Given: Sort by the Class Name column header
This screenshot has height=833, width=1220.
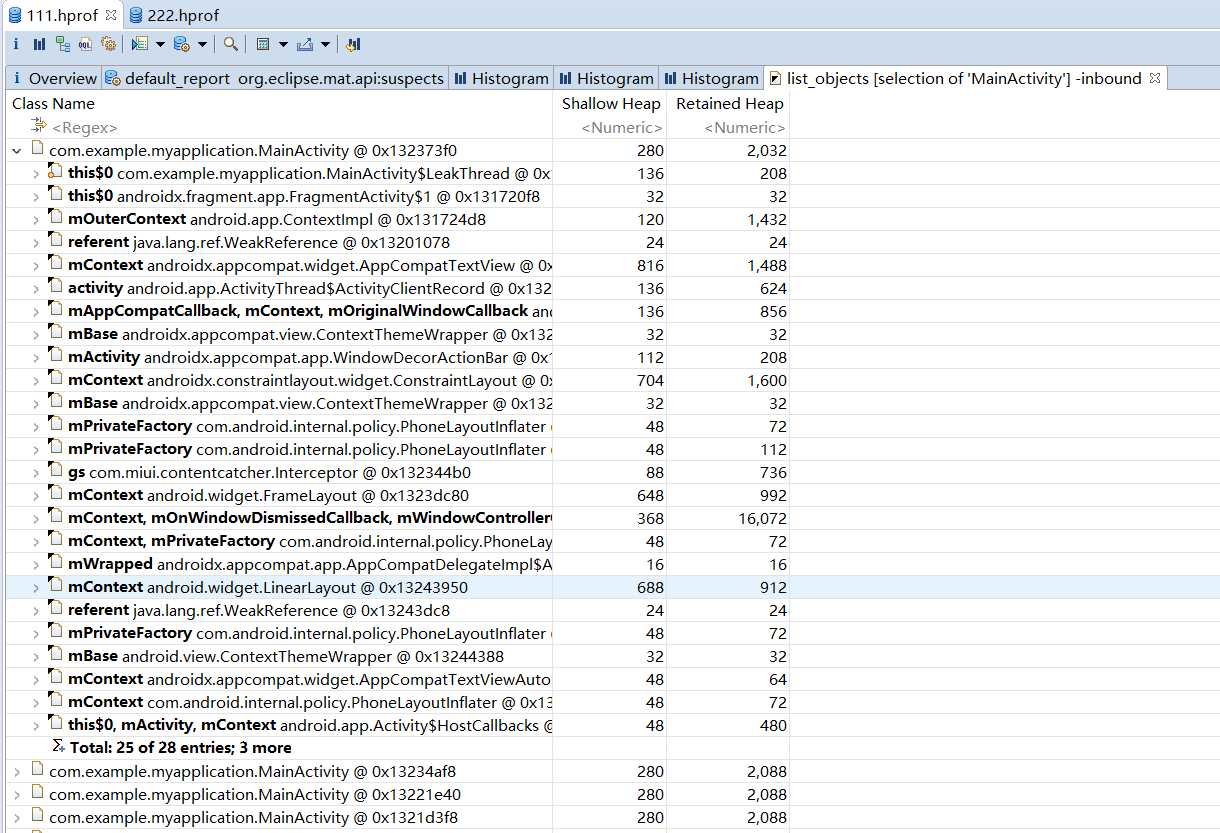Looking at the screenshot, I should point(278,103).
